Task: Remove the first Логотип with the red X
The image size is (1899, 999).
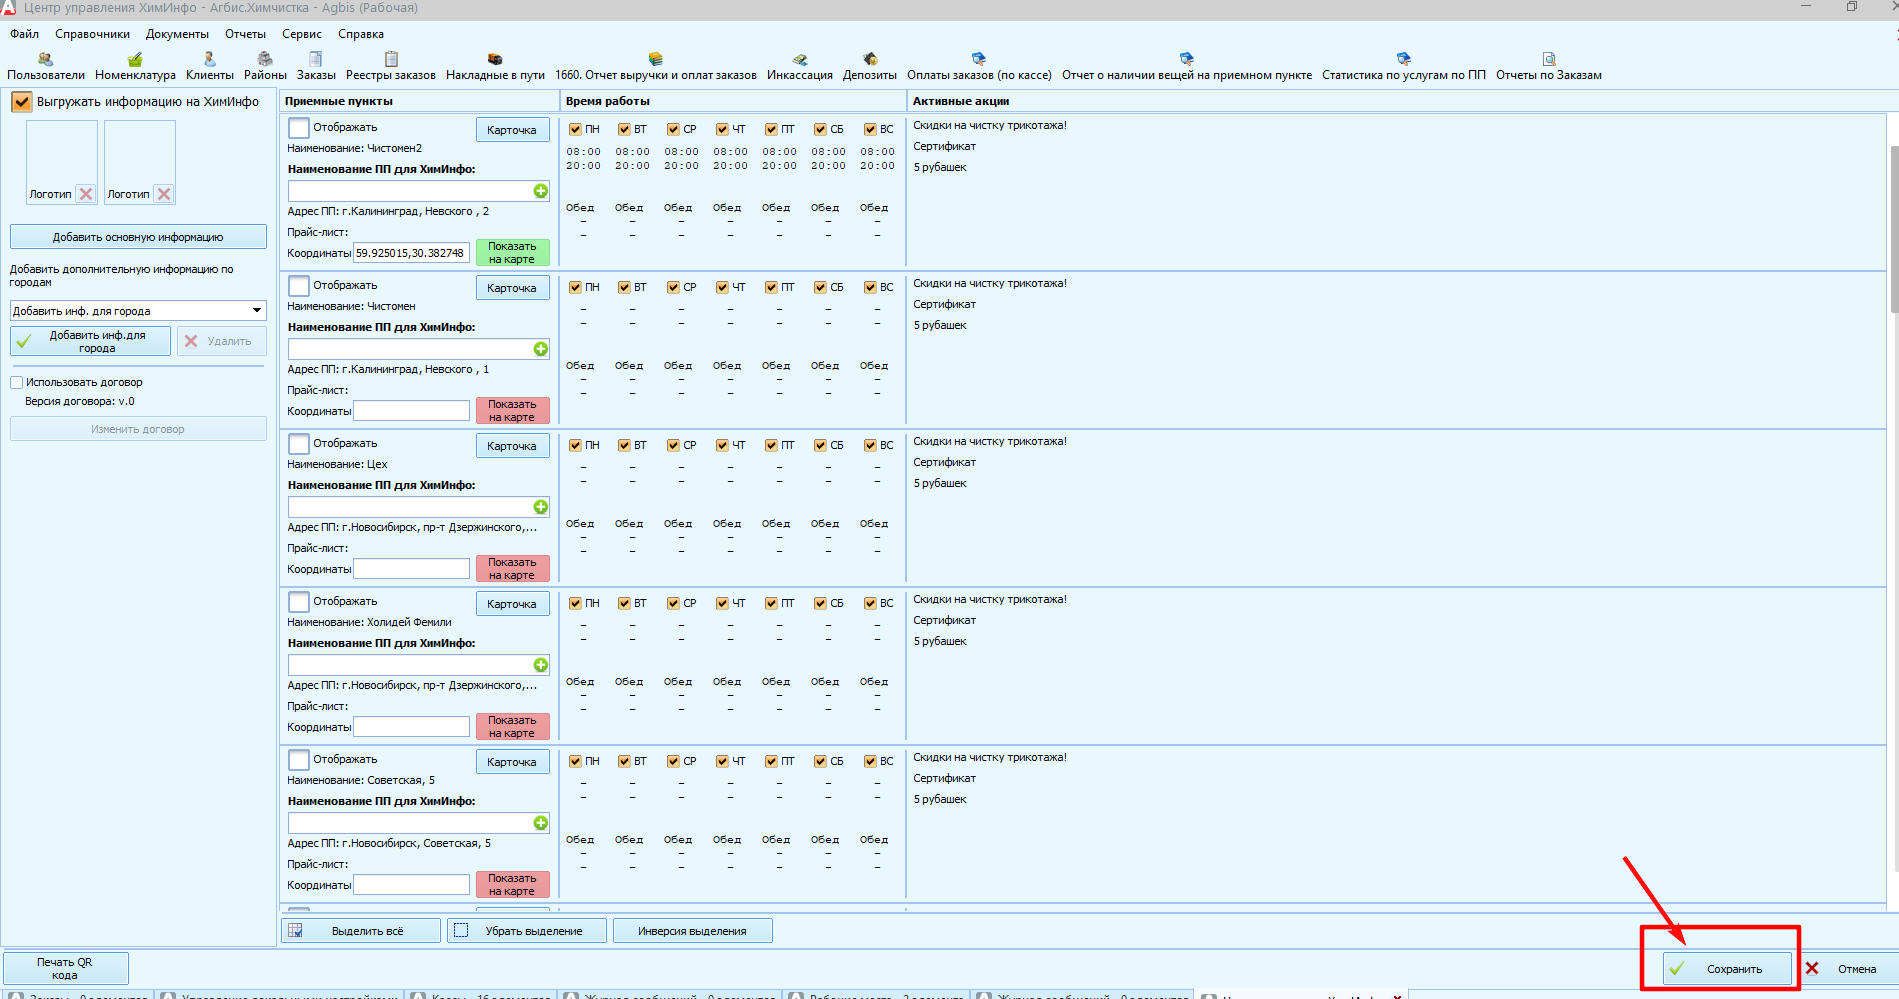Action: coord(86,194)
